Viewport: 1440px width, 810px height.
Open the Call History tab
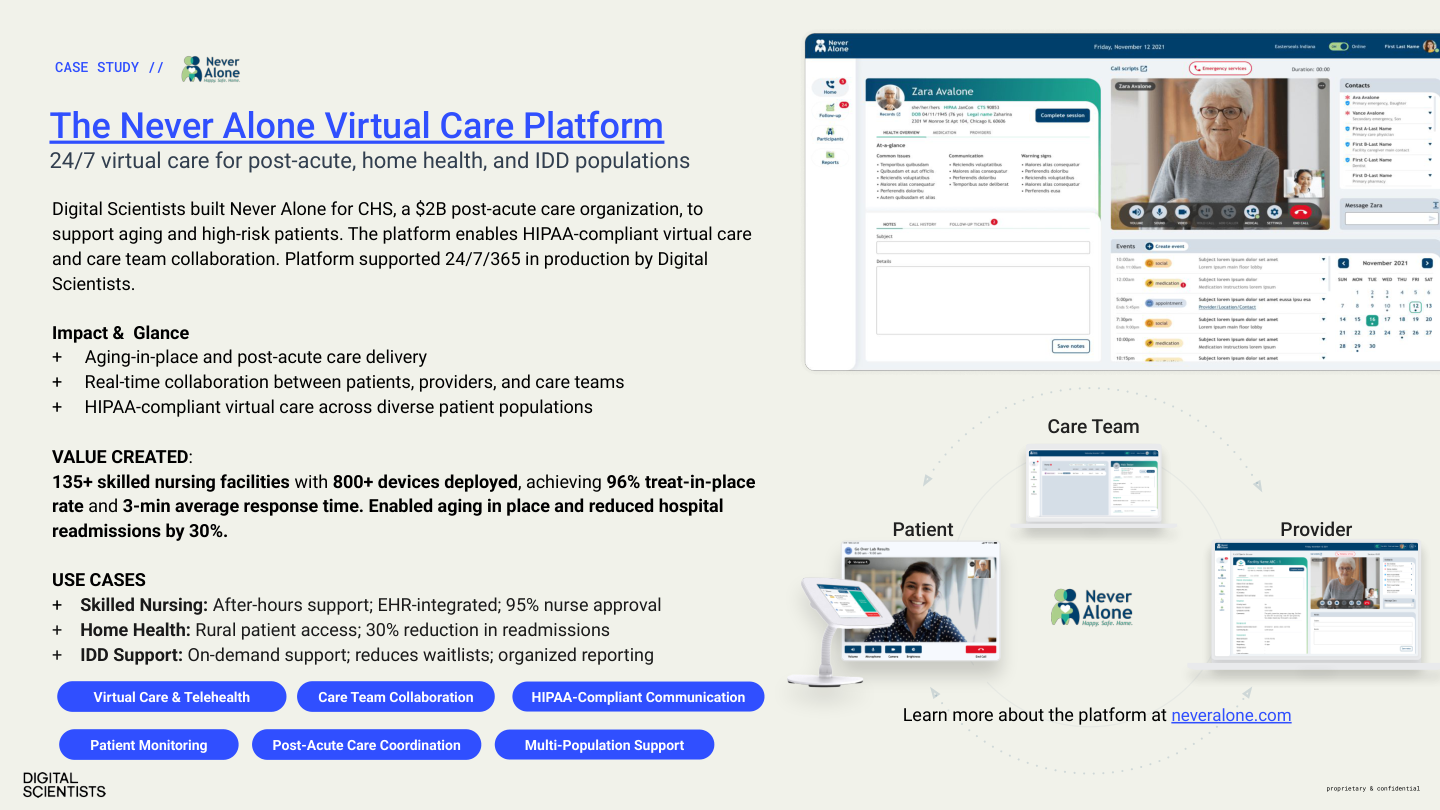pyautogui.click(x=922, y=224)
